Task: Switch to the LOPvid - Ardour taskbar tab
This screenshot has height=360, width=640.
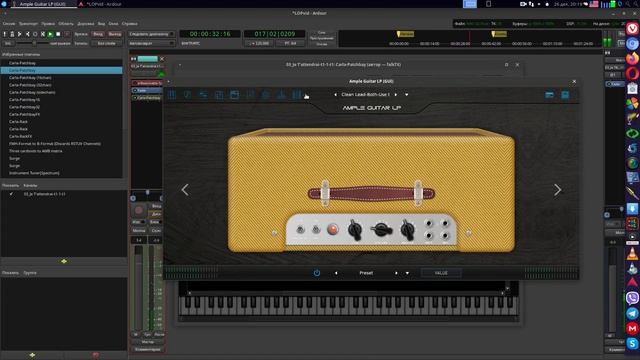Action: tap(104, 4)
